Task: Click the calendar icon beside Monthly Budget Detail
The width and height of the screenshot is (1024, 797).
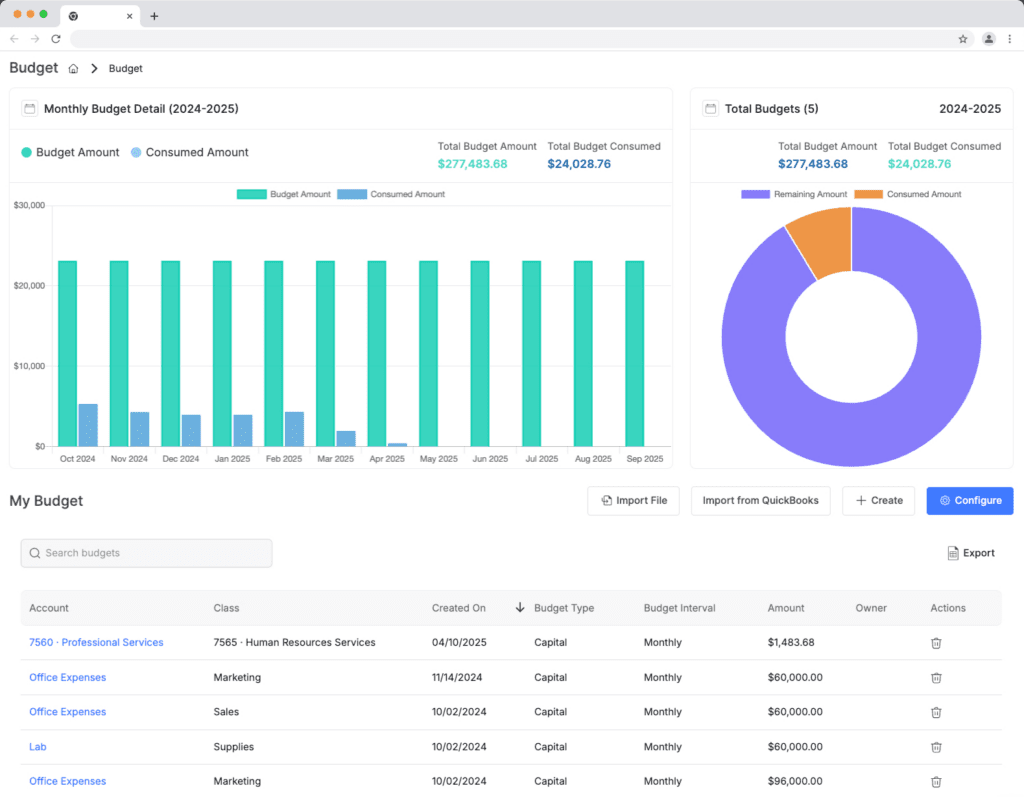Action: click(x=29, y=109)
